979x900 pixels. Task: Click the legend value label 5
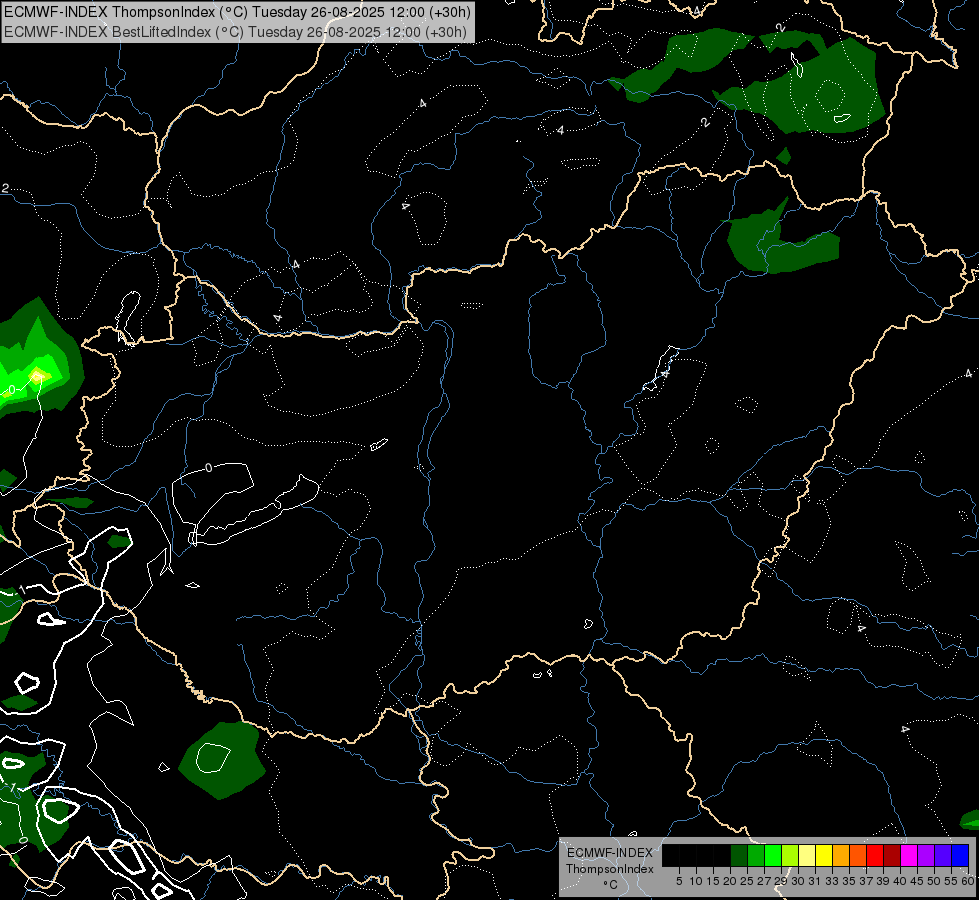[x=679, y=881]
